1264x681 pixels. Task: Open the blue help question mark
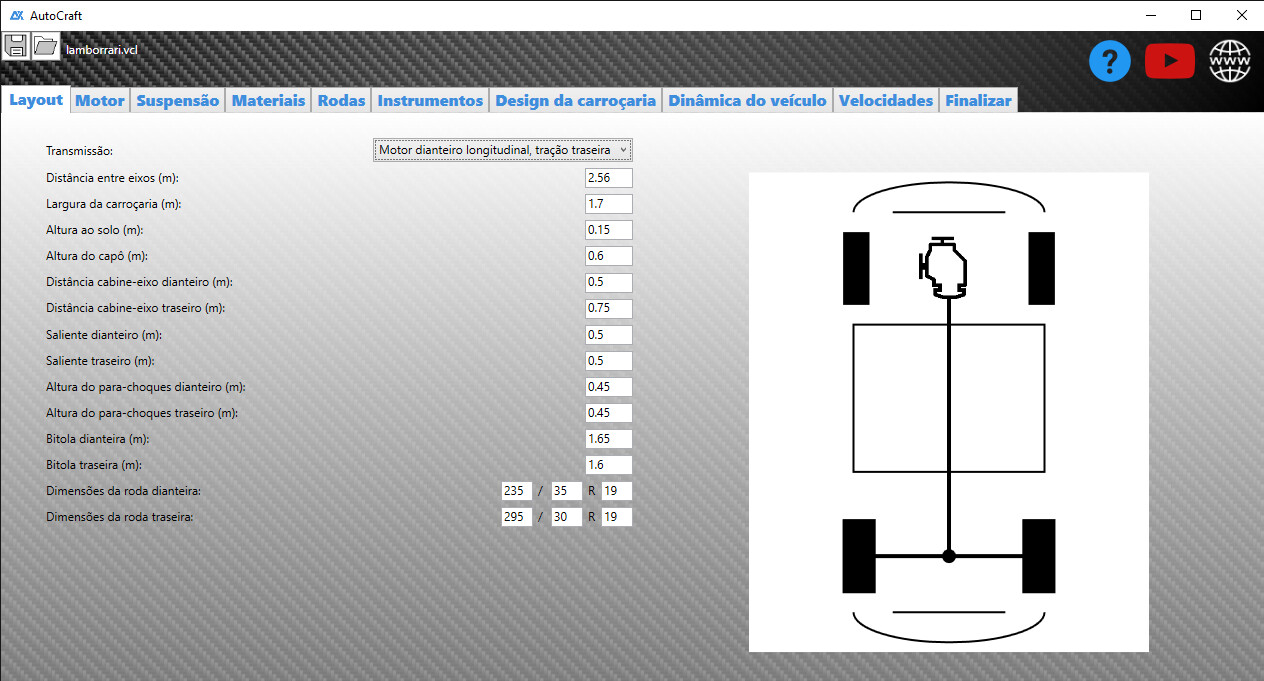point(1109,62)
